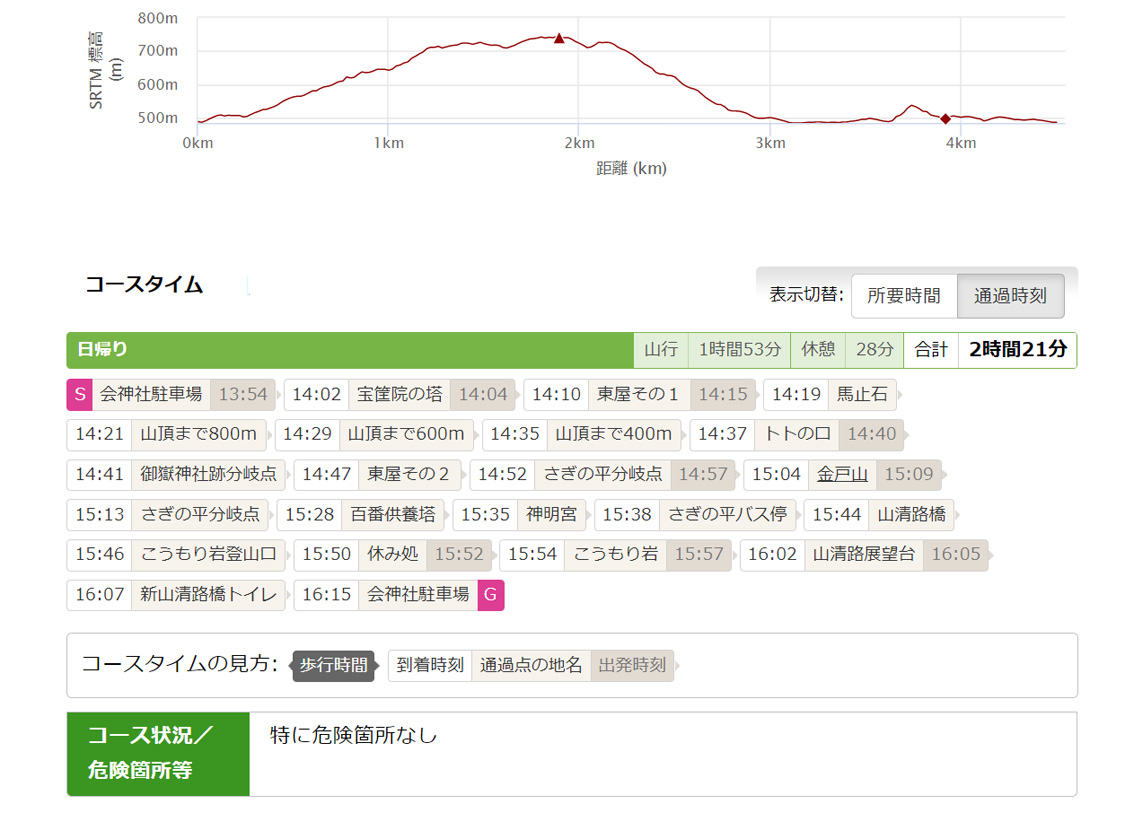Click the 神明宮 waypoint

pos(552,514)
